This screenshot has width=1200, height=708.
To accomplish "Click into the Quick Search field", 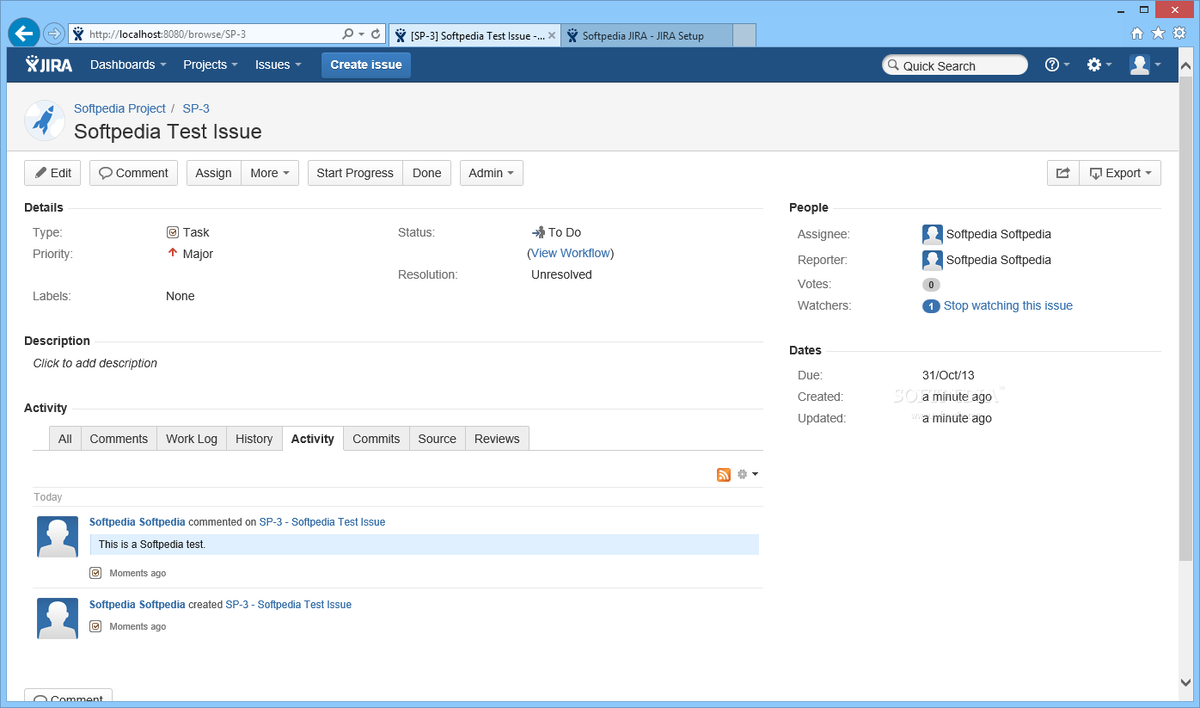I will tap(955, 65).
